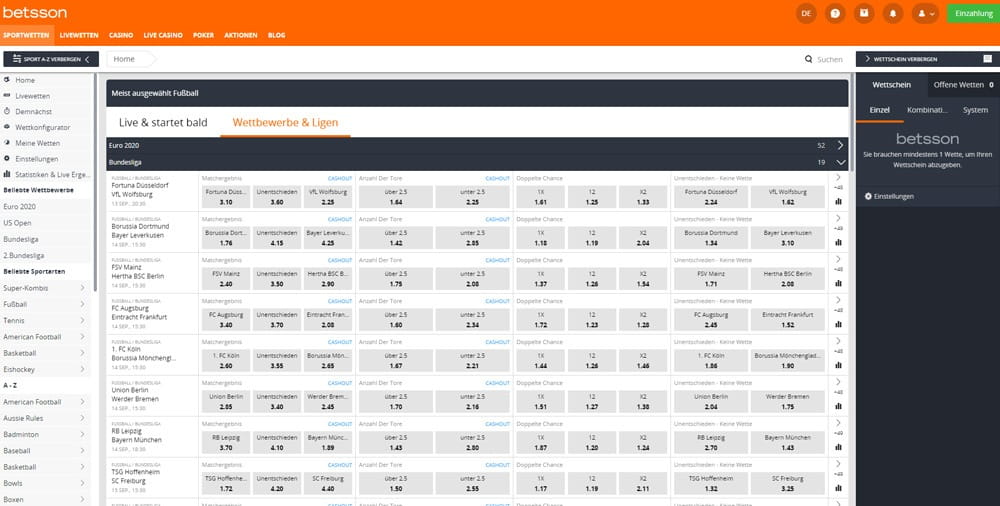This screenshot has height=506, width=1000.
Task: Open the help question mark icon
Action: [x=835, y=13]
